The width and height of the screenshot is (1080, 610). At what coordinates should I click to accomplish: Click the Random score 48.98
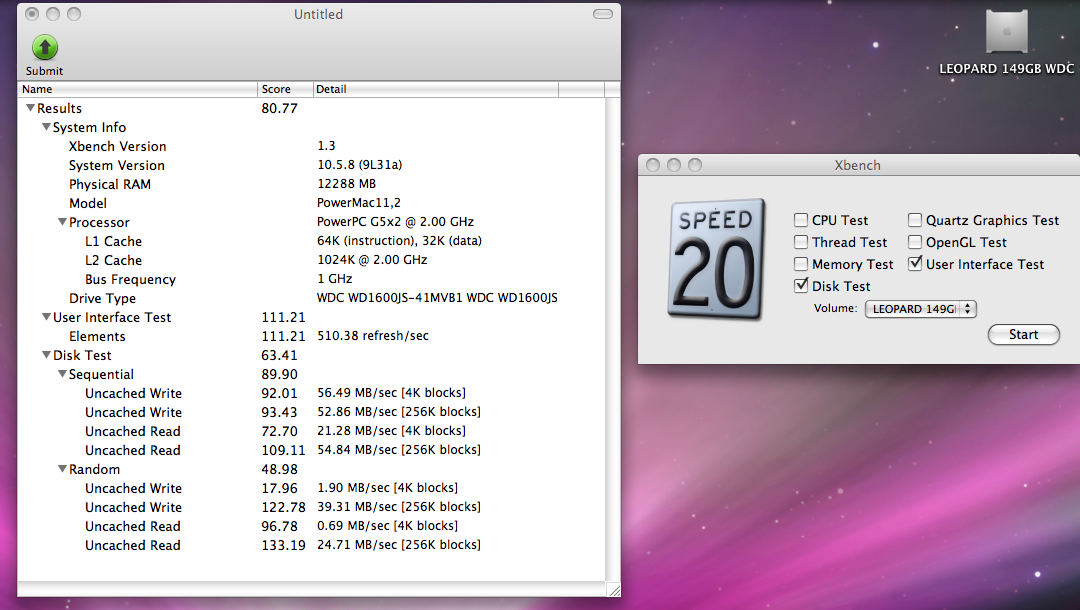(x=280, y=469)
